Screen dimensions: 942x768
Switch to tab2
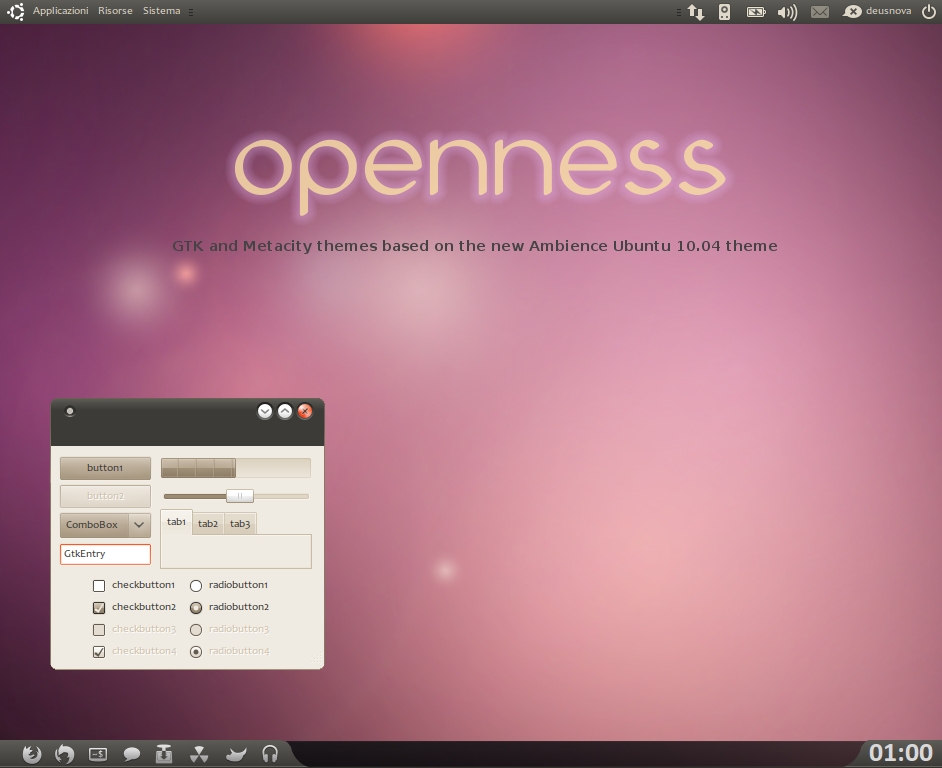tap(208, 524)
